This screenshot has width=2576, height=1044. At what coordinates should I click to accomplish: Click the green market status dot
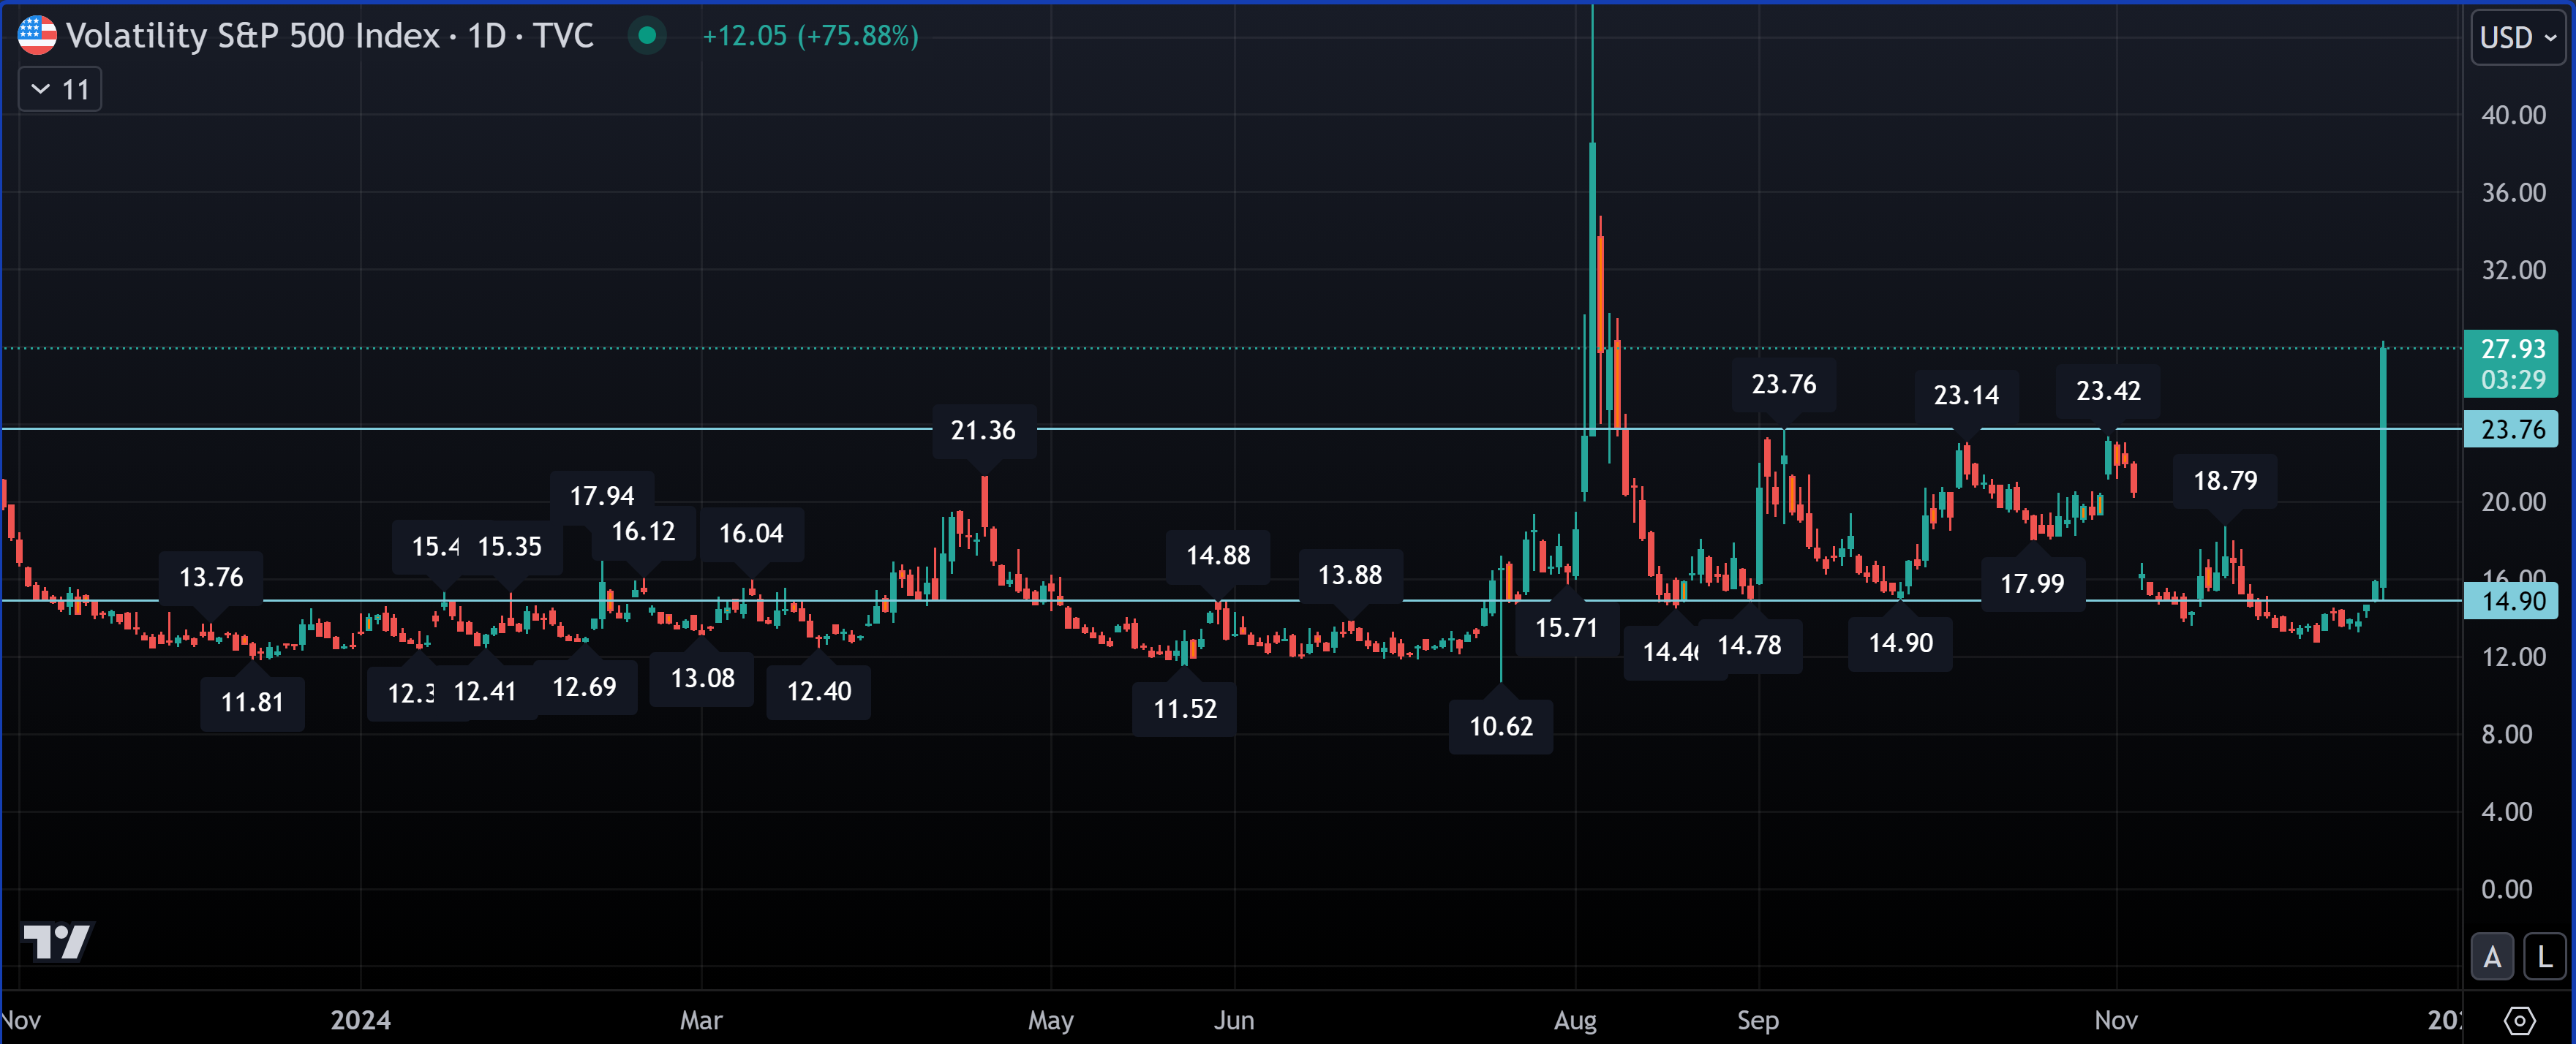647,36
